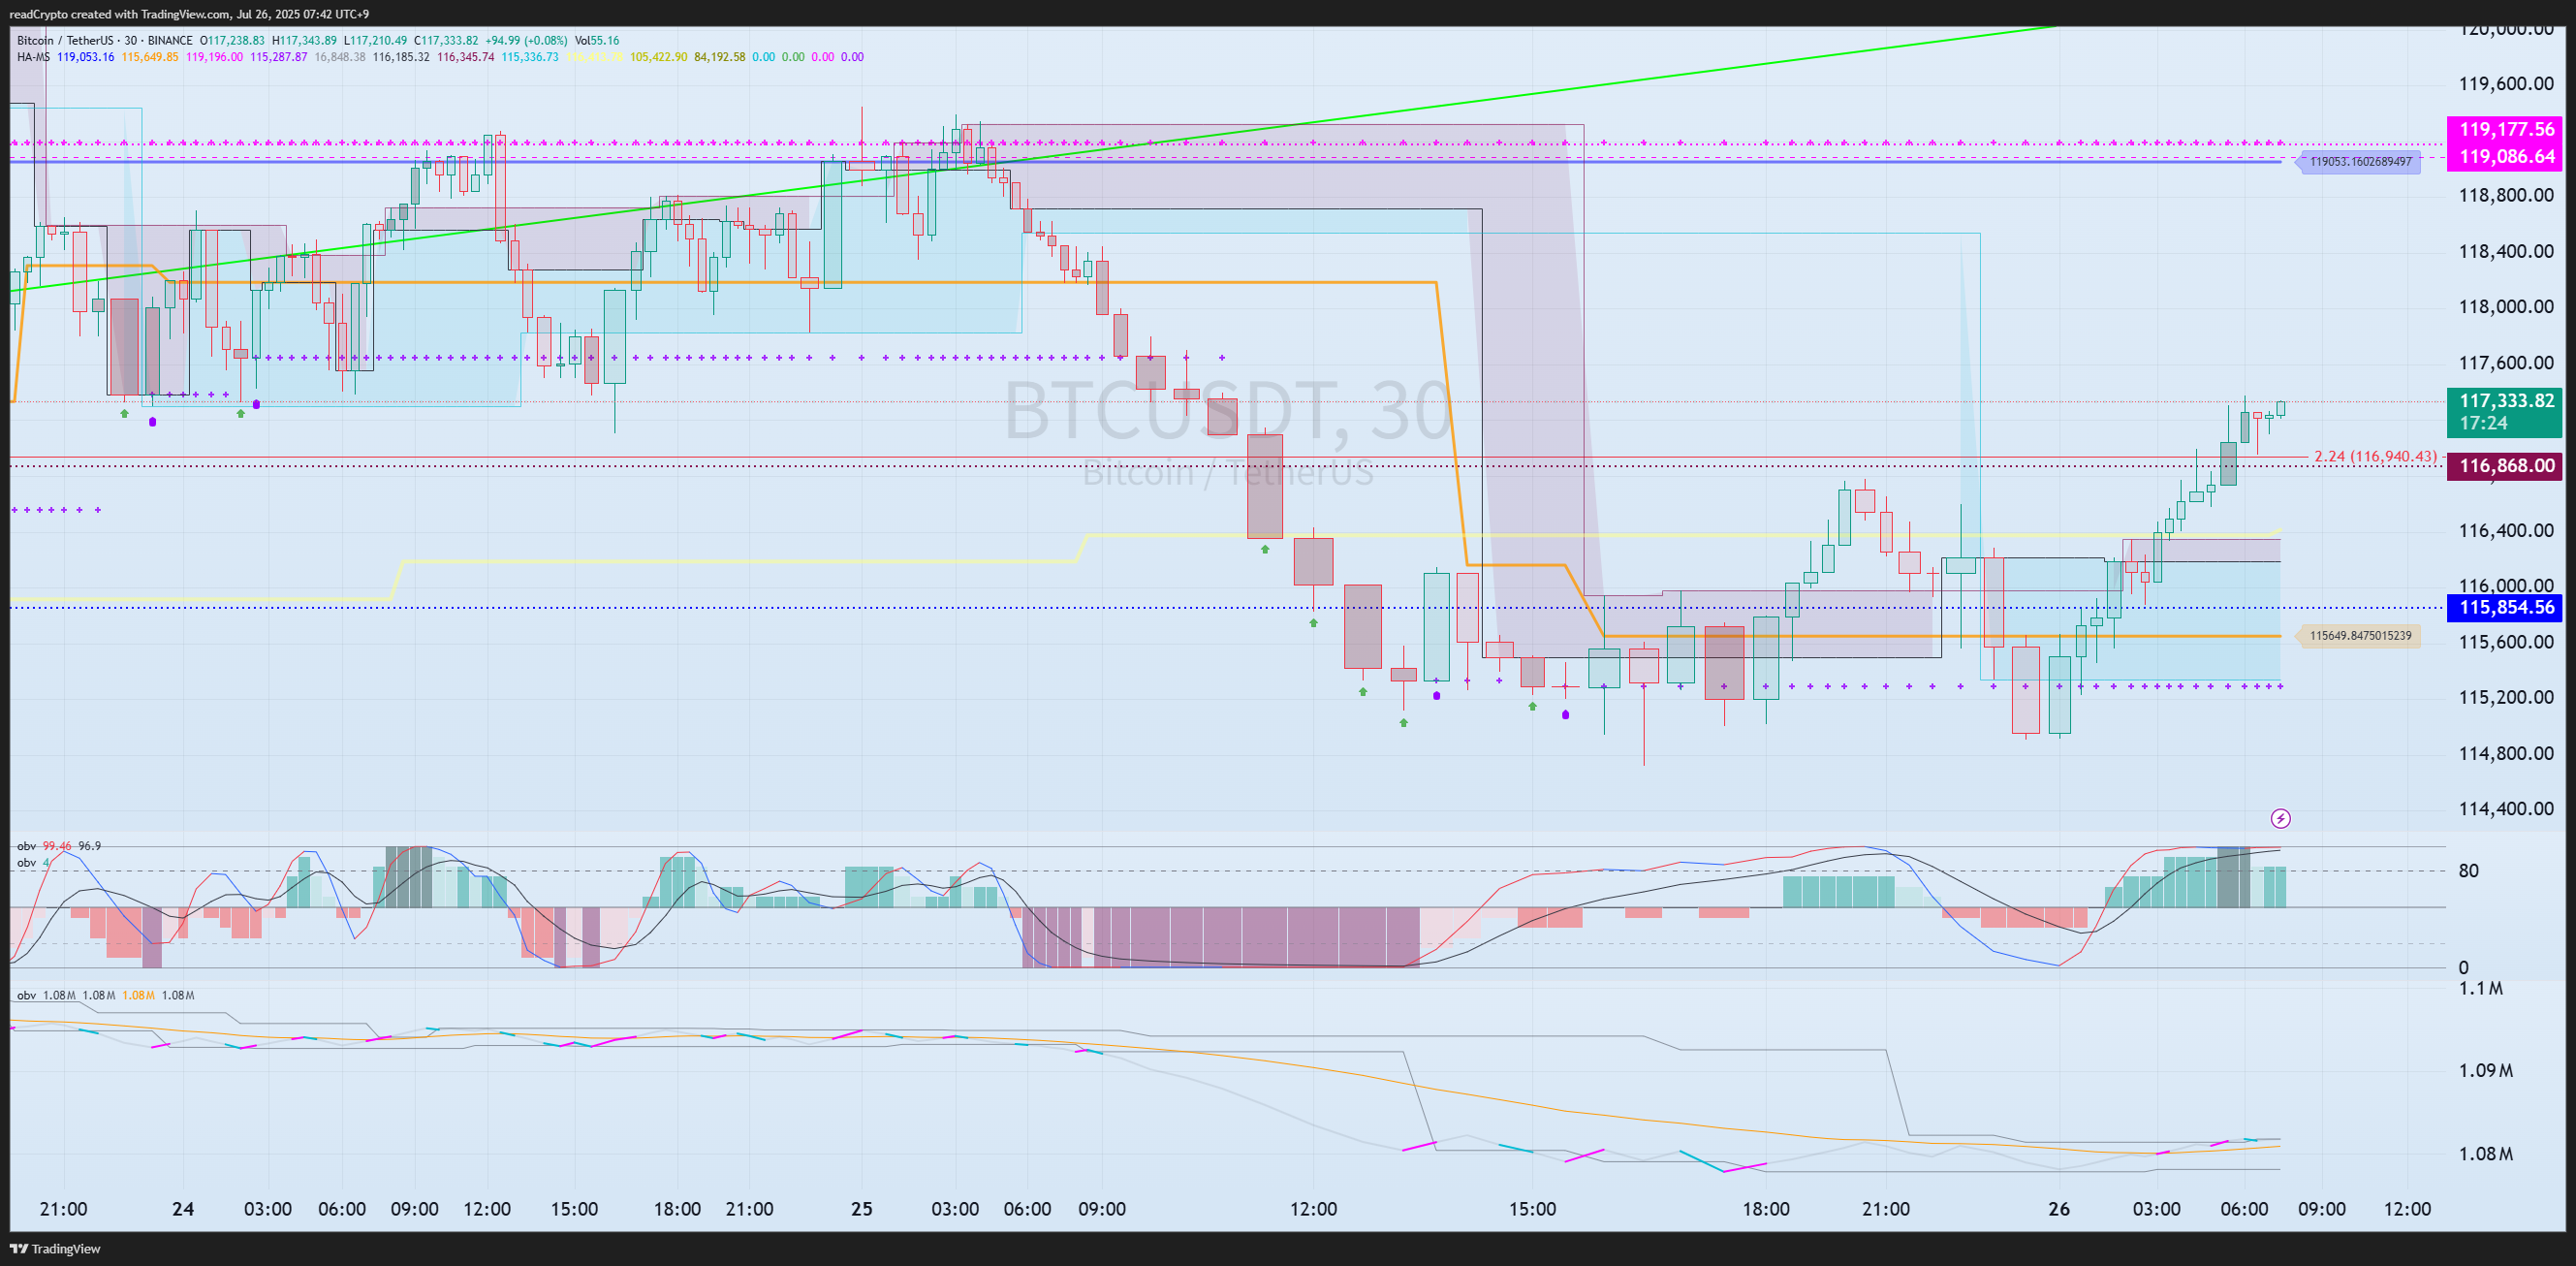Click the date 24 on the time axis
The height and width of the screenshot is (1266, 2576).
[x=183, y=1209]
